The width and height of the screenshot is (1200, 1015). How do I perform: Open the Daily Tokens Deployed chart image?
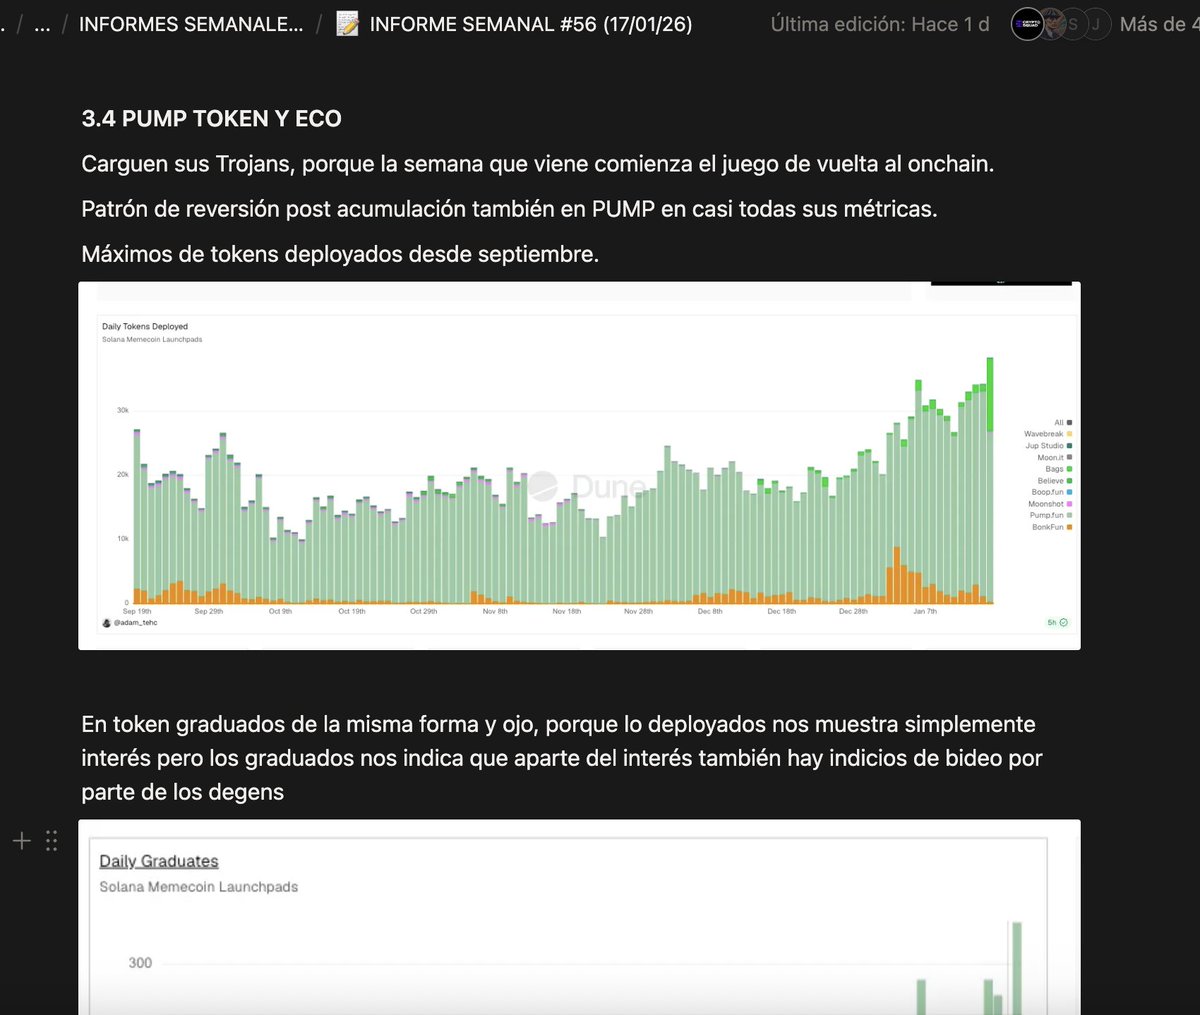560,470
